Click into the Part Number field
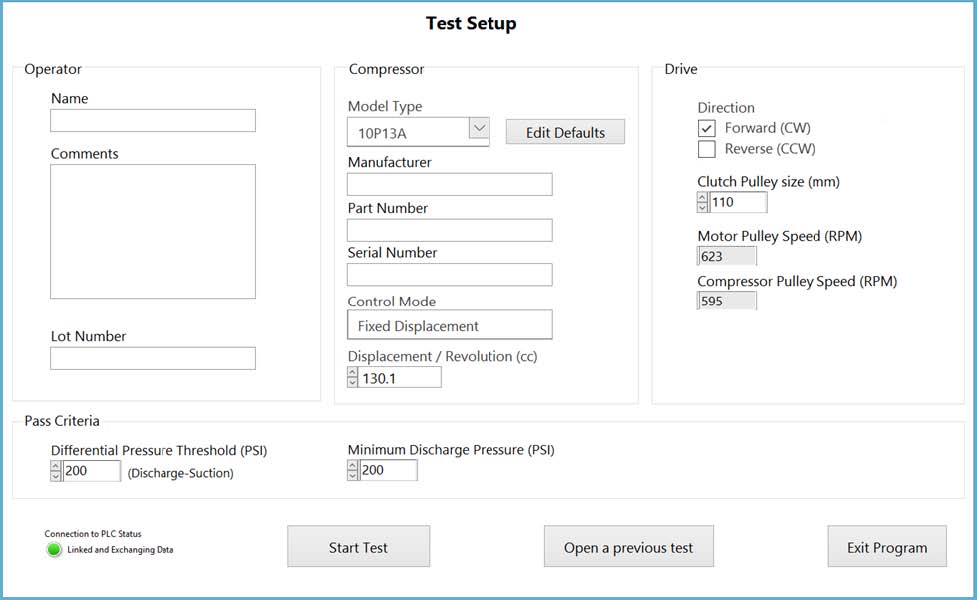The height and width of the screenshot is (600, 977). (x=449, y=230)
